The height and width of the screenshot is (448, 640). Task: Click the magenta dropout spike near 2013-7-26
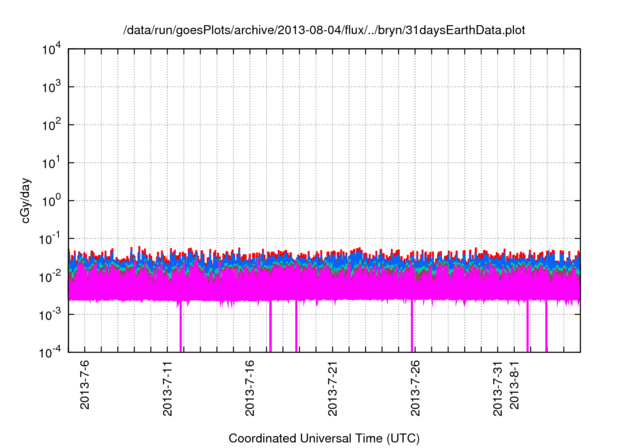[x=412, y=326]
